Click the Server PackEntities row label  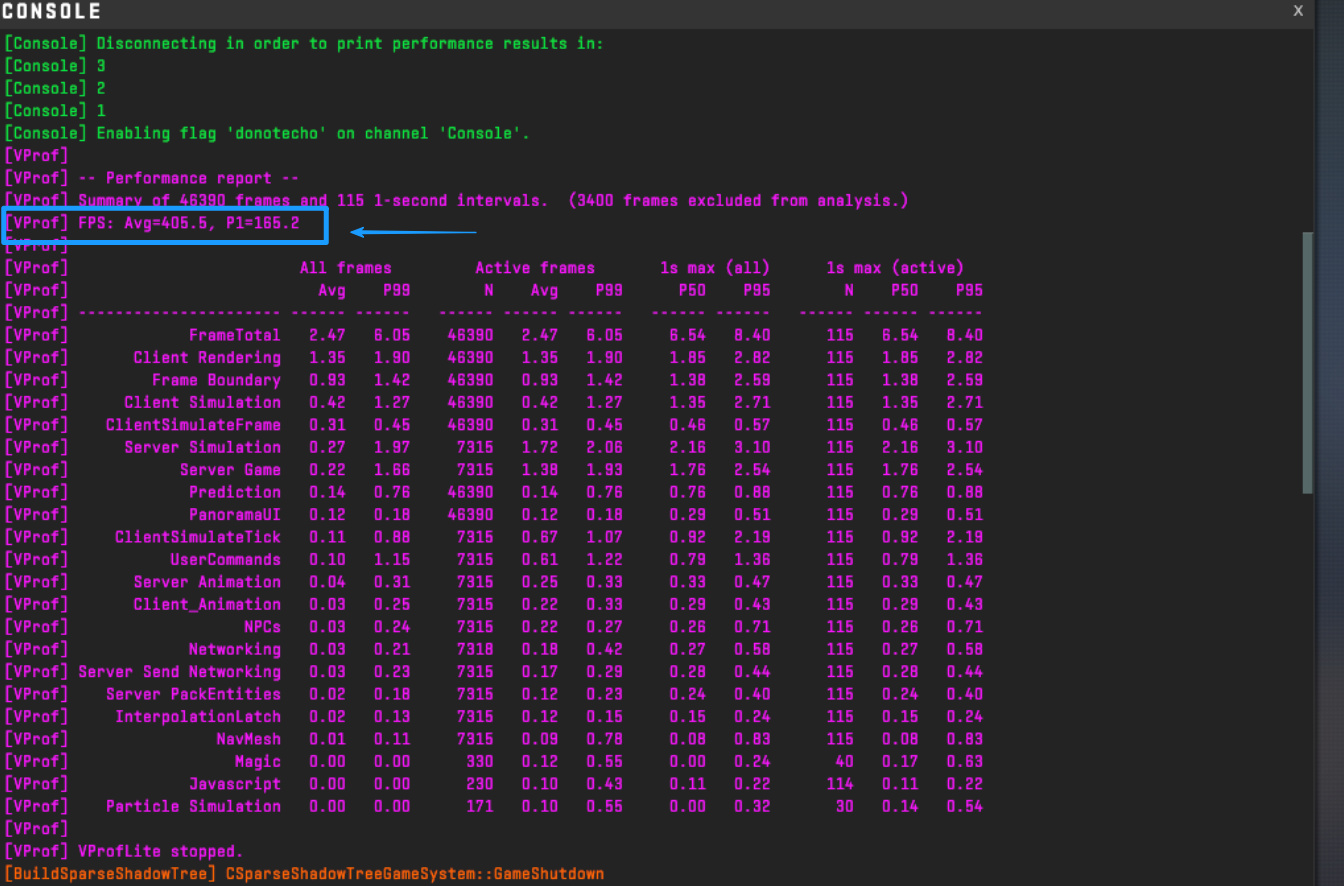point(193,694)
